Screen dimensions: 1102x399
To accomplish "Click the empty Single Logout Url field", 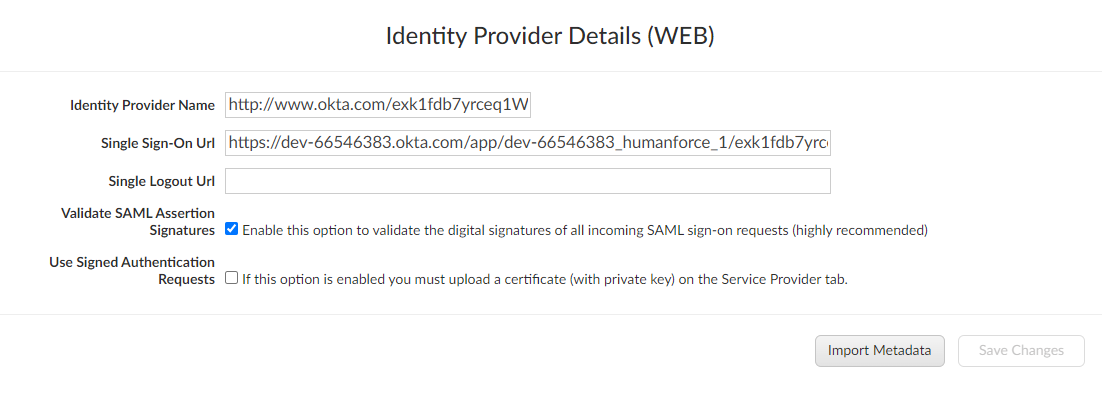I will [528, 181].
